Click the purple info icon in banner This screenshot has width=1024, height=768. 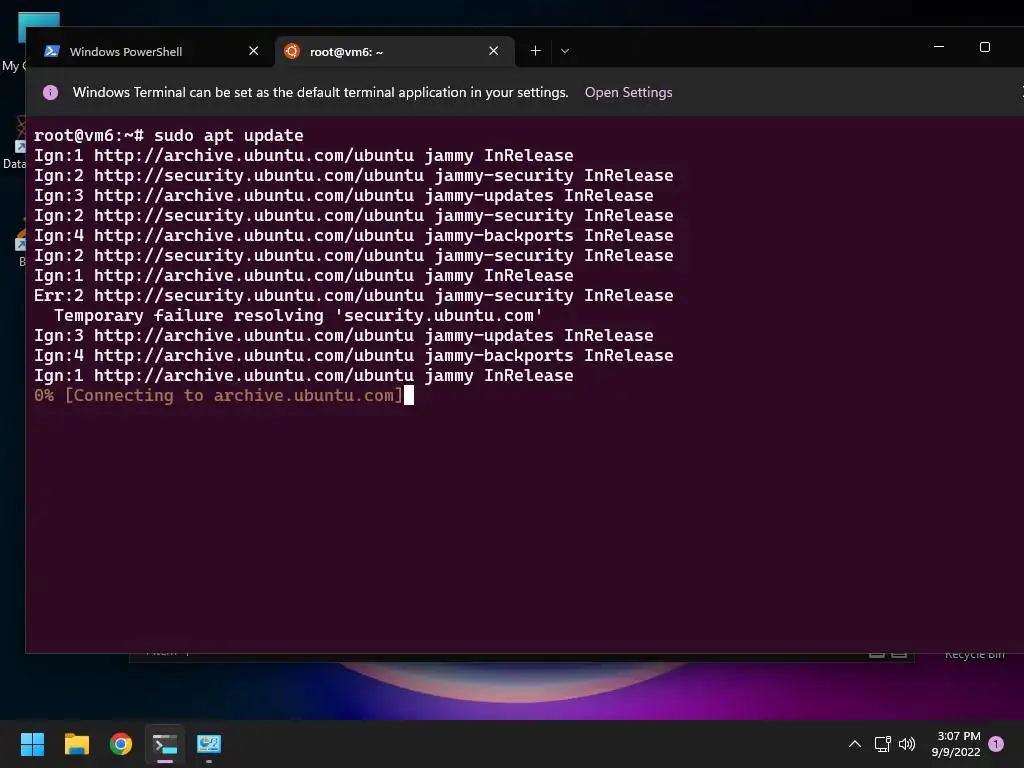(50, 92)
